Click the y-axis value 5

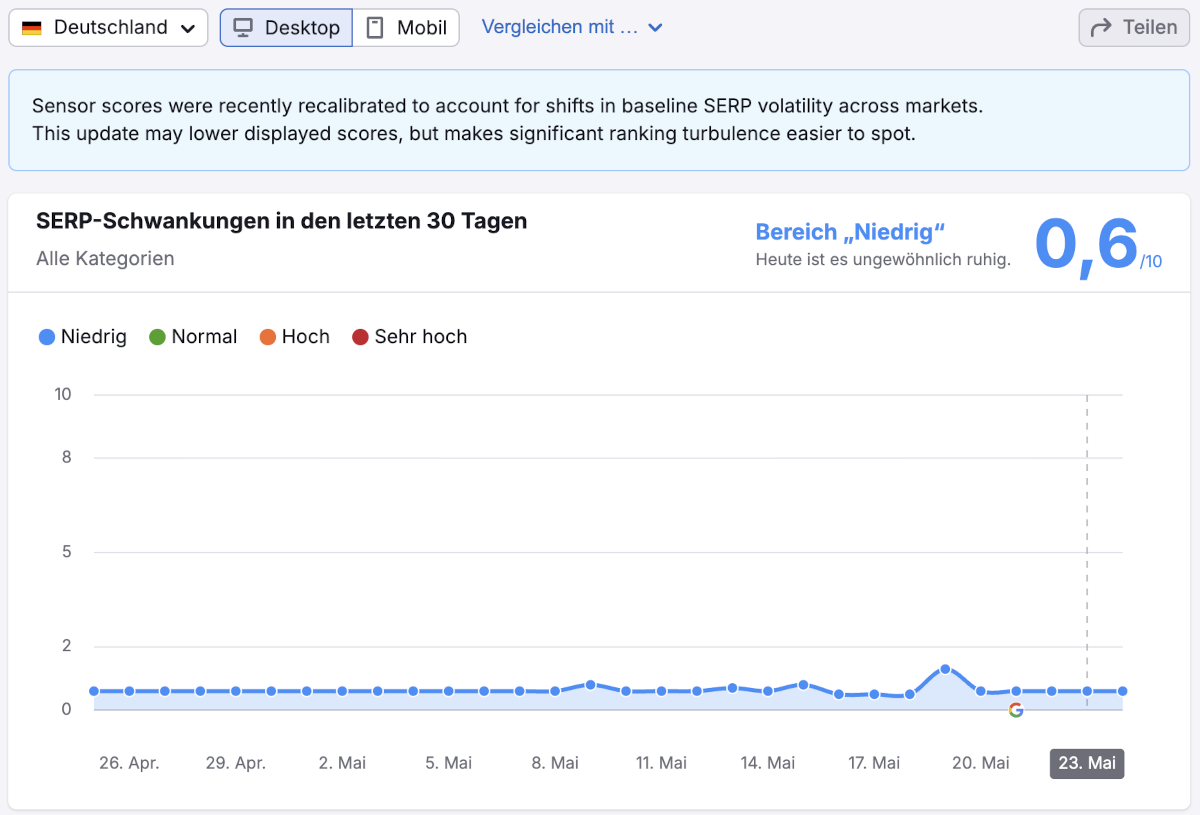(x=67, y=552)
